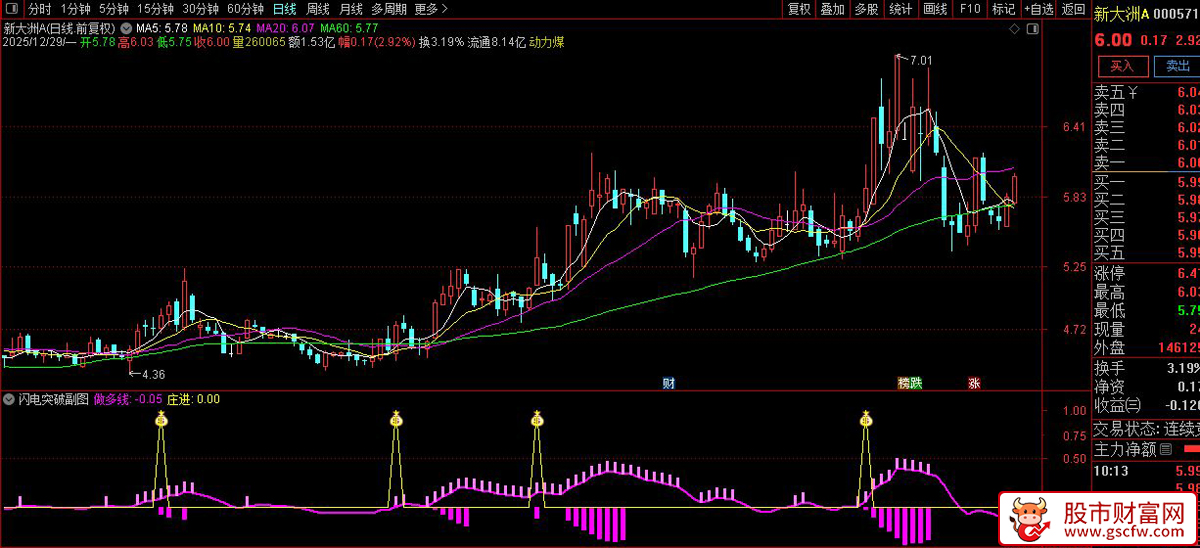
Task: Open the 画线 drawing tools
Action: (935, 10)
